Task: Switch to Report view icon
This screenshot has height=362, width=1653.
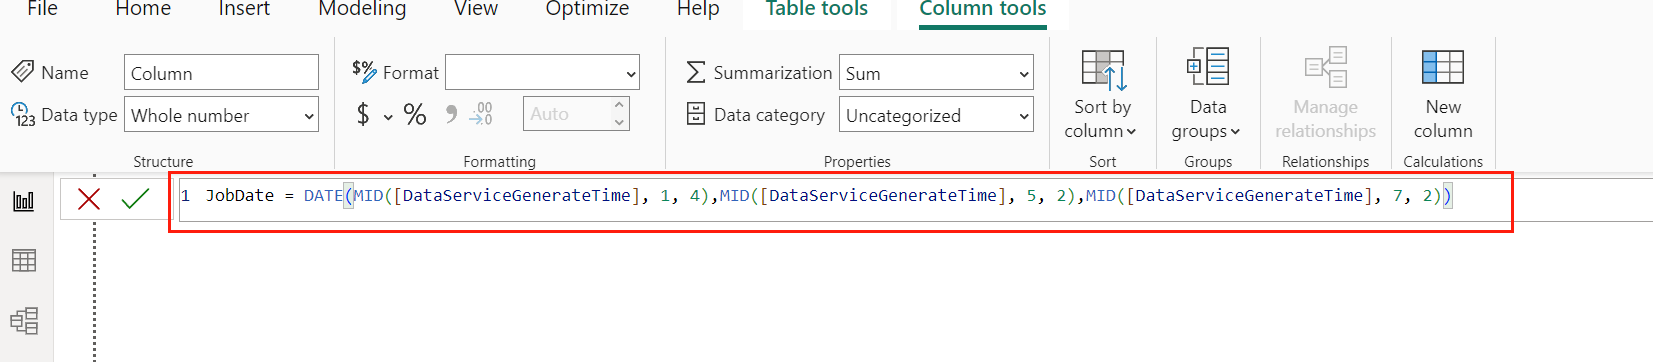Action: tap(24, 201)
